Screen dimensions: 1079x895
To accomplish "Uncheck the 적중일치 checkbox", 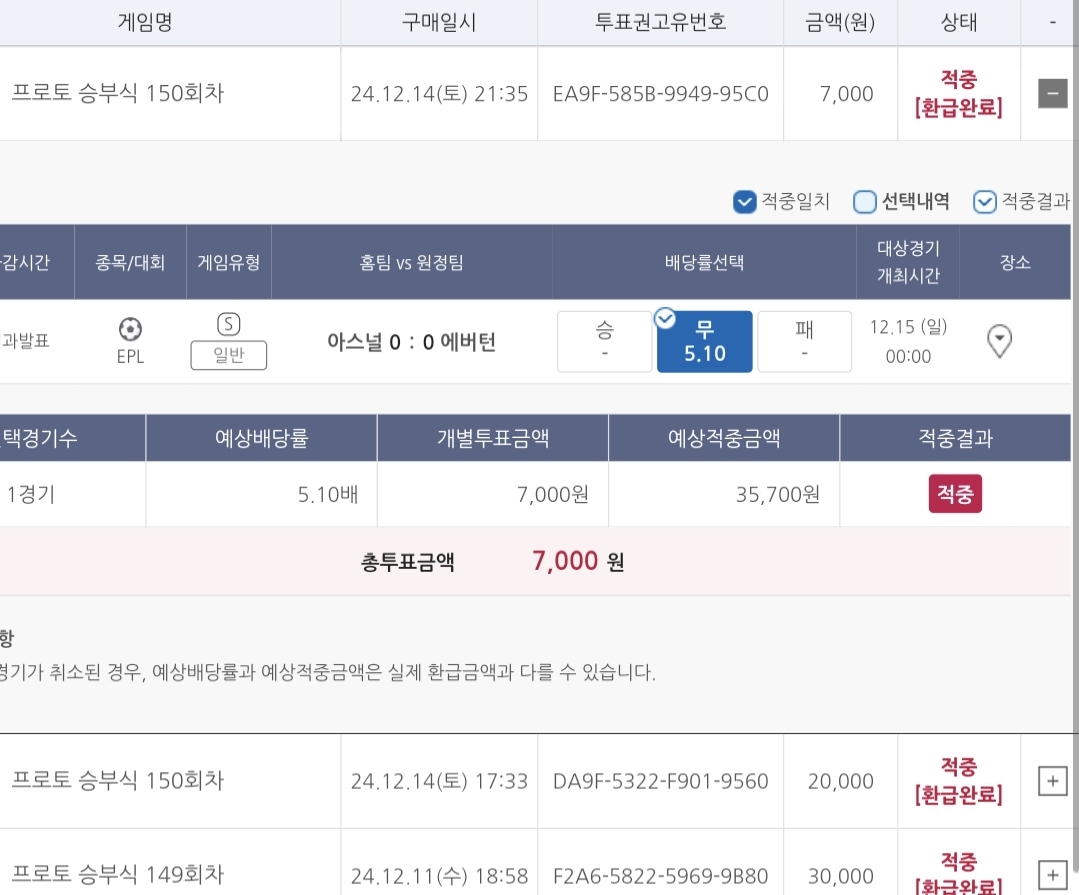I will click(744, 202).
